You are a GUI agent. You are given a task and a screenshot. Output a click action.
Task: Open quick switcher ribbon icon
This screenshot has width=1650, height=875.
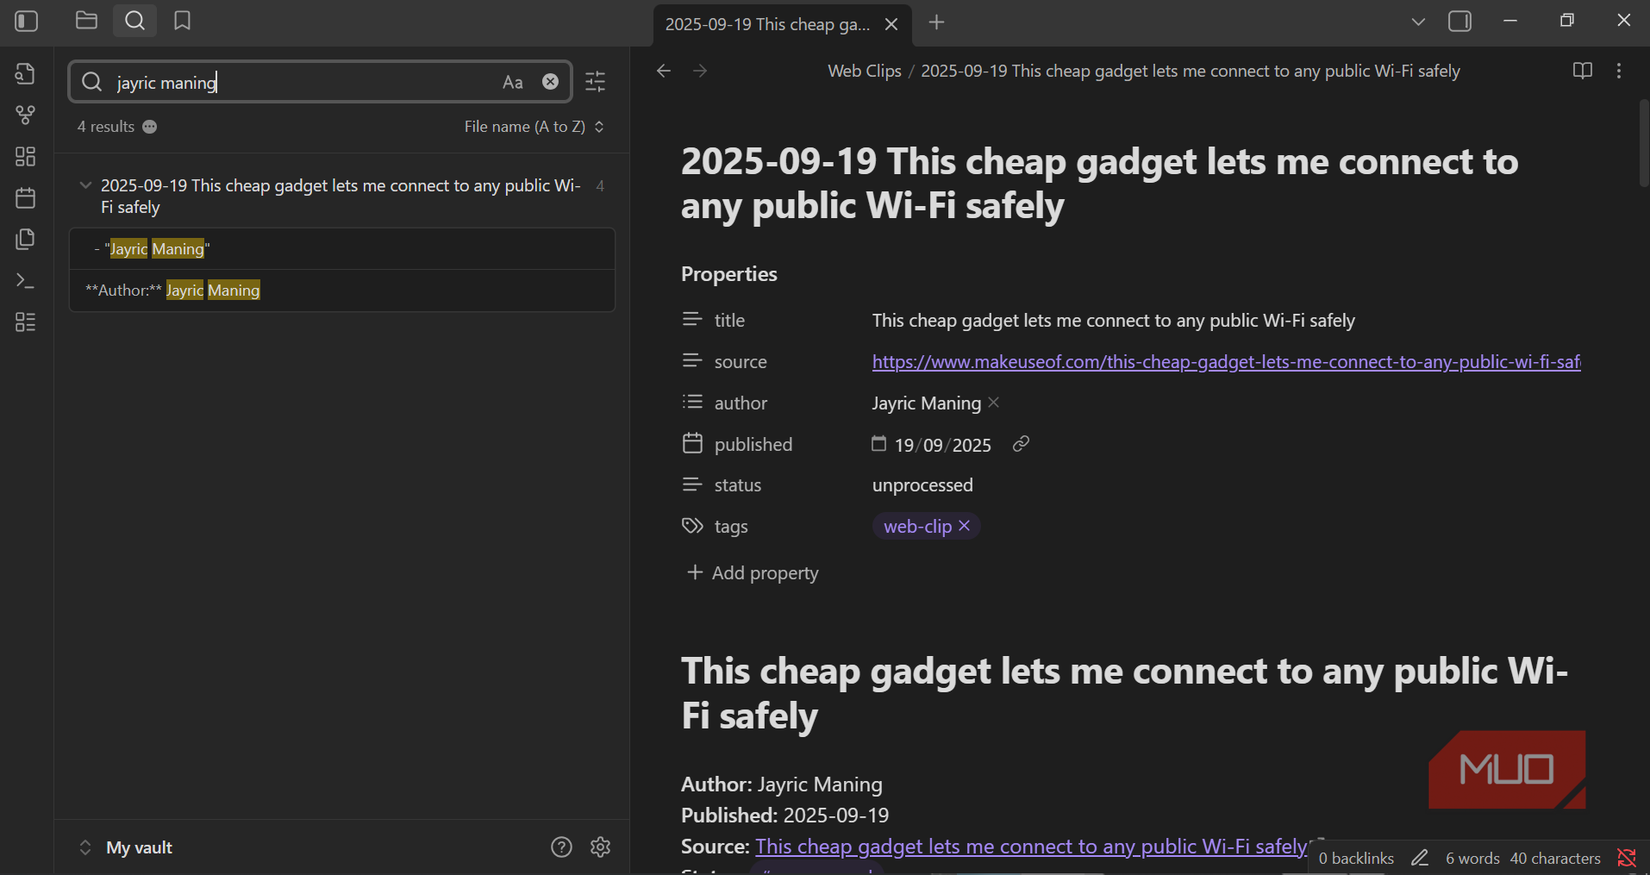click(x=26, y=74)
